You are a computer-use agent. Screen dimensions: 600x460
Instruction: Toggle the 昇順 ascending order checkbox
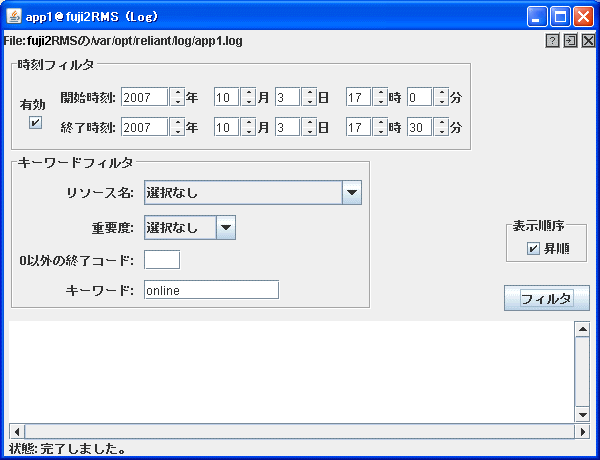[x=533, y=248]
